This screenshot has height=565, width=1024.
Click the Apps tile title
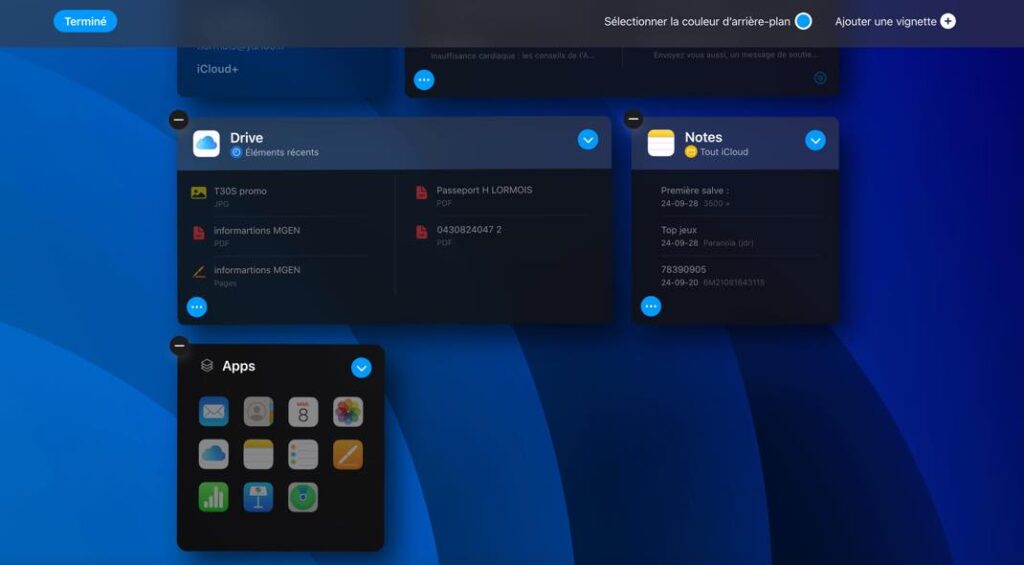[238, 366]
